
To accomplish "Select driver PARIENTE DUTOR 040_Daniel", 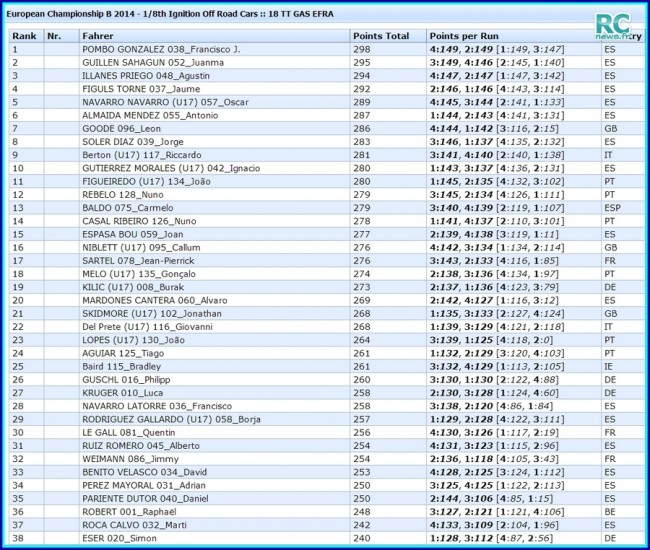I will (x=146, y=499).
